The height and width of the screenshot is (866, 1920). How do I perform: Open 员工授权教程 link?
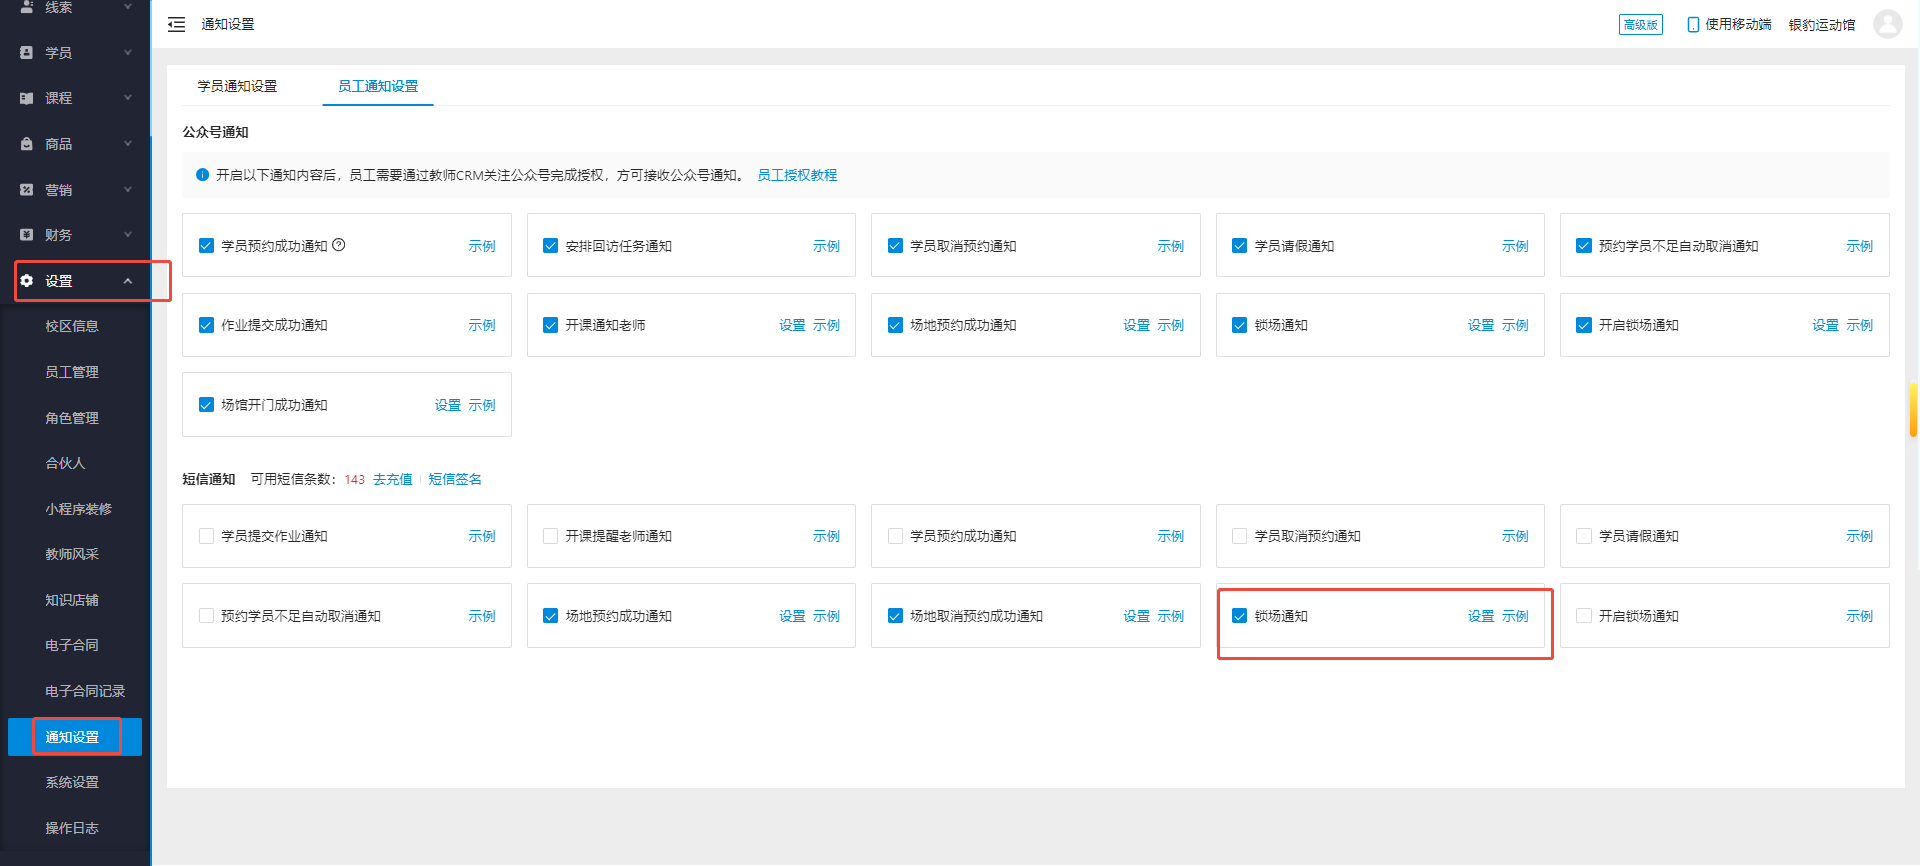pyautogui.click(x=797, y=175)
